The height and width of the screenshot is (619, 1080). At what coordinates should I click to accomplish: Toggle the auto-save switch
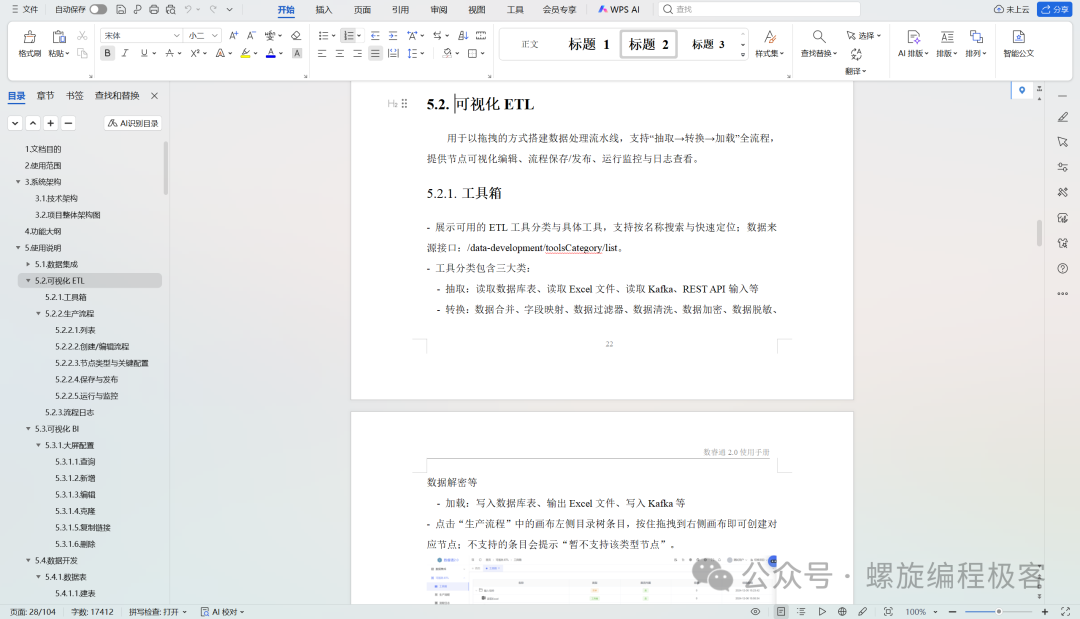(98, 9)
